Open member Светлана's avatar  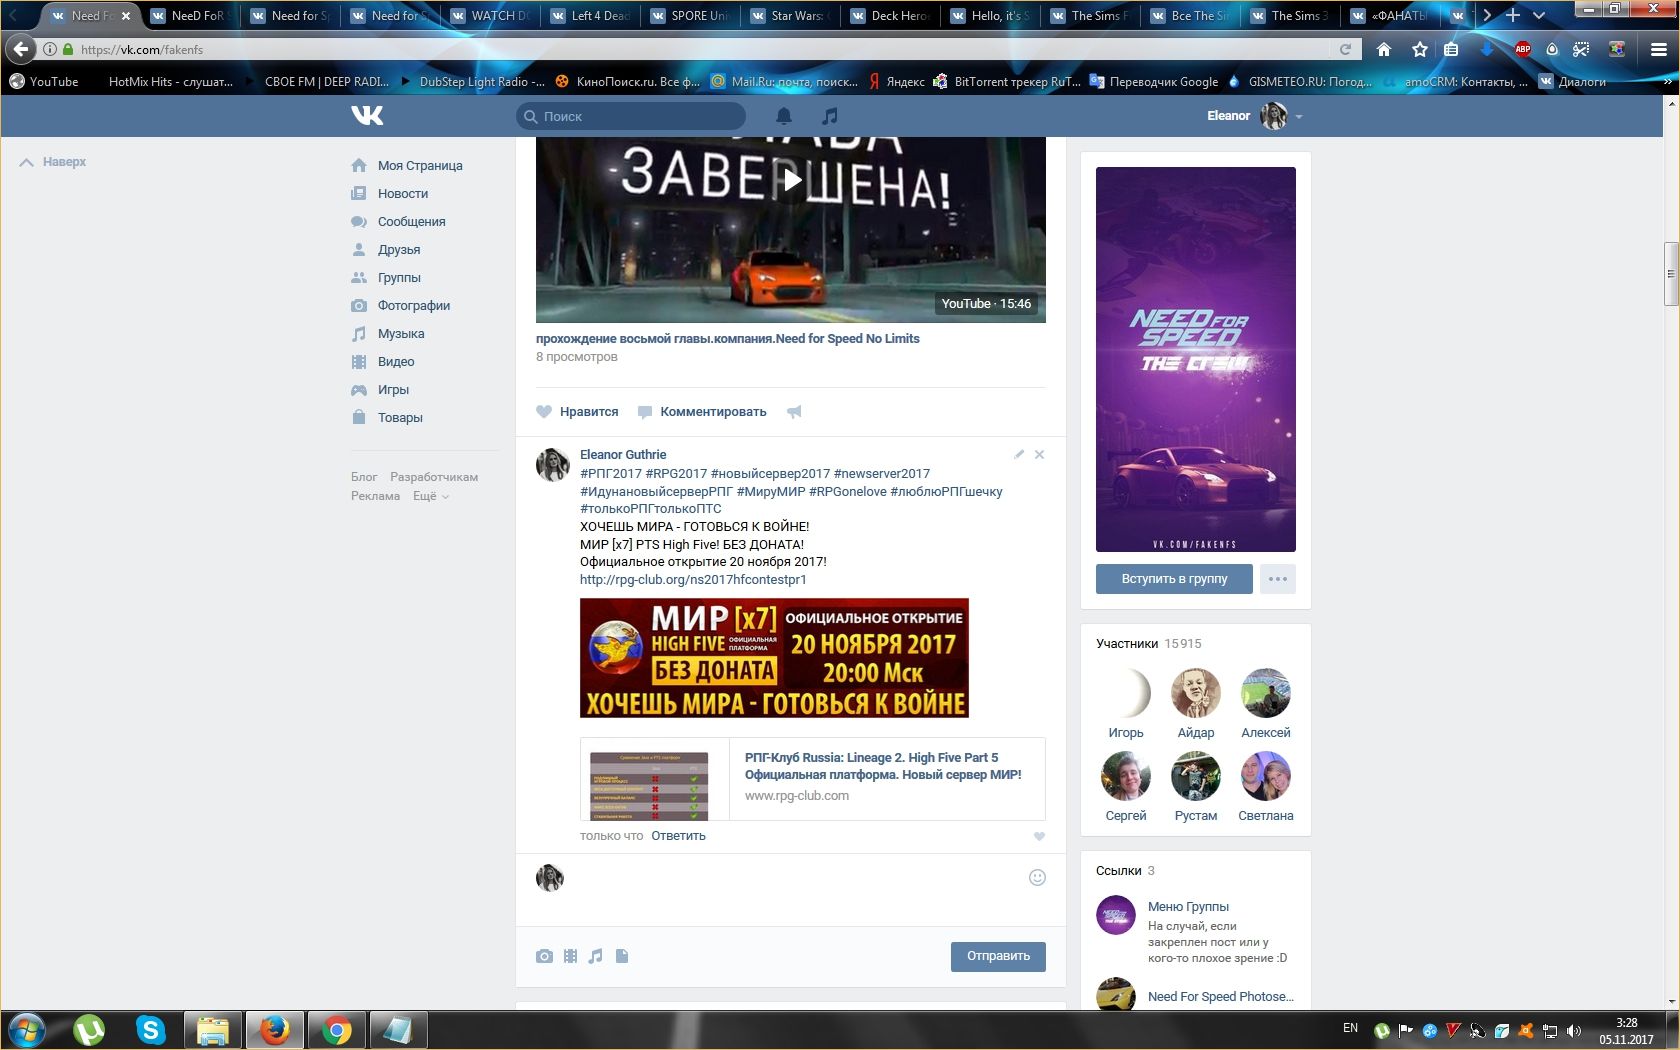[x=1266, y=776]
